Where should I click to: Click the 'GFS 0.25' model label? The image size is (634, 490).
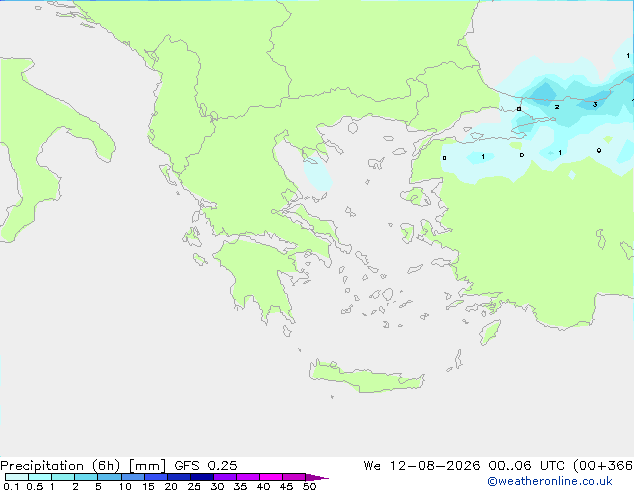point(206,466)
